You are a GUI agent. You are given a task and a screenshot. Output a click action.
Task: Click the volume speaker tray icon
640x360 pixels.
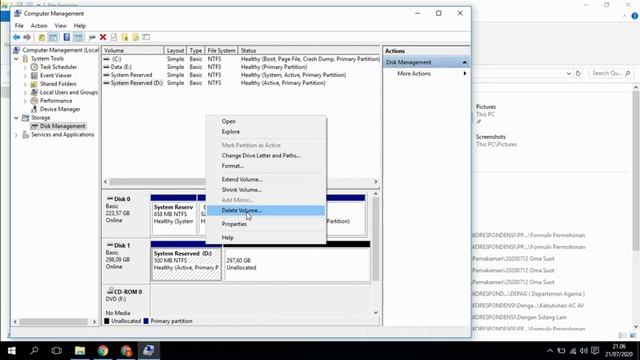[584, 351]
